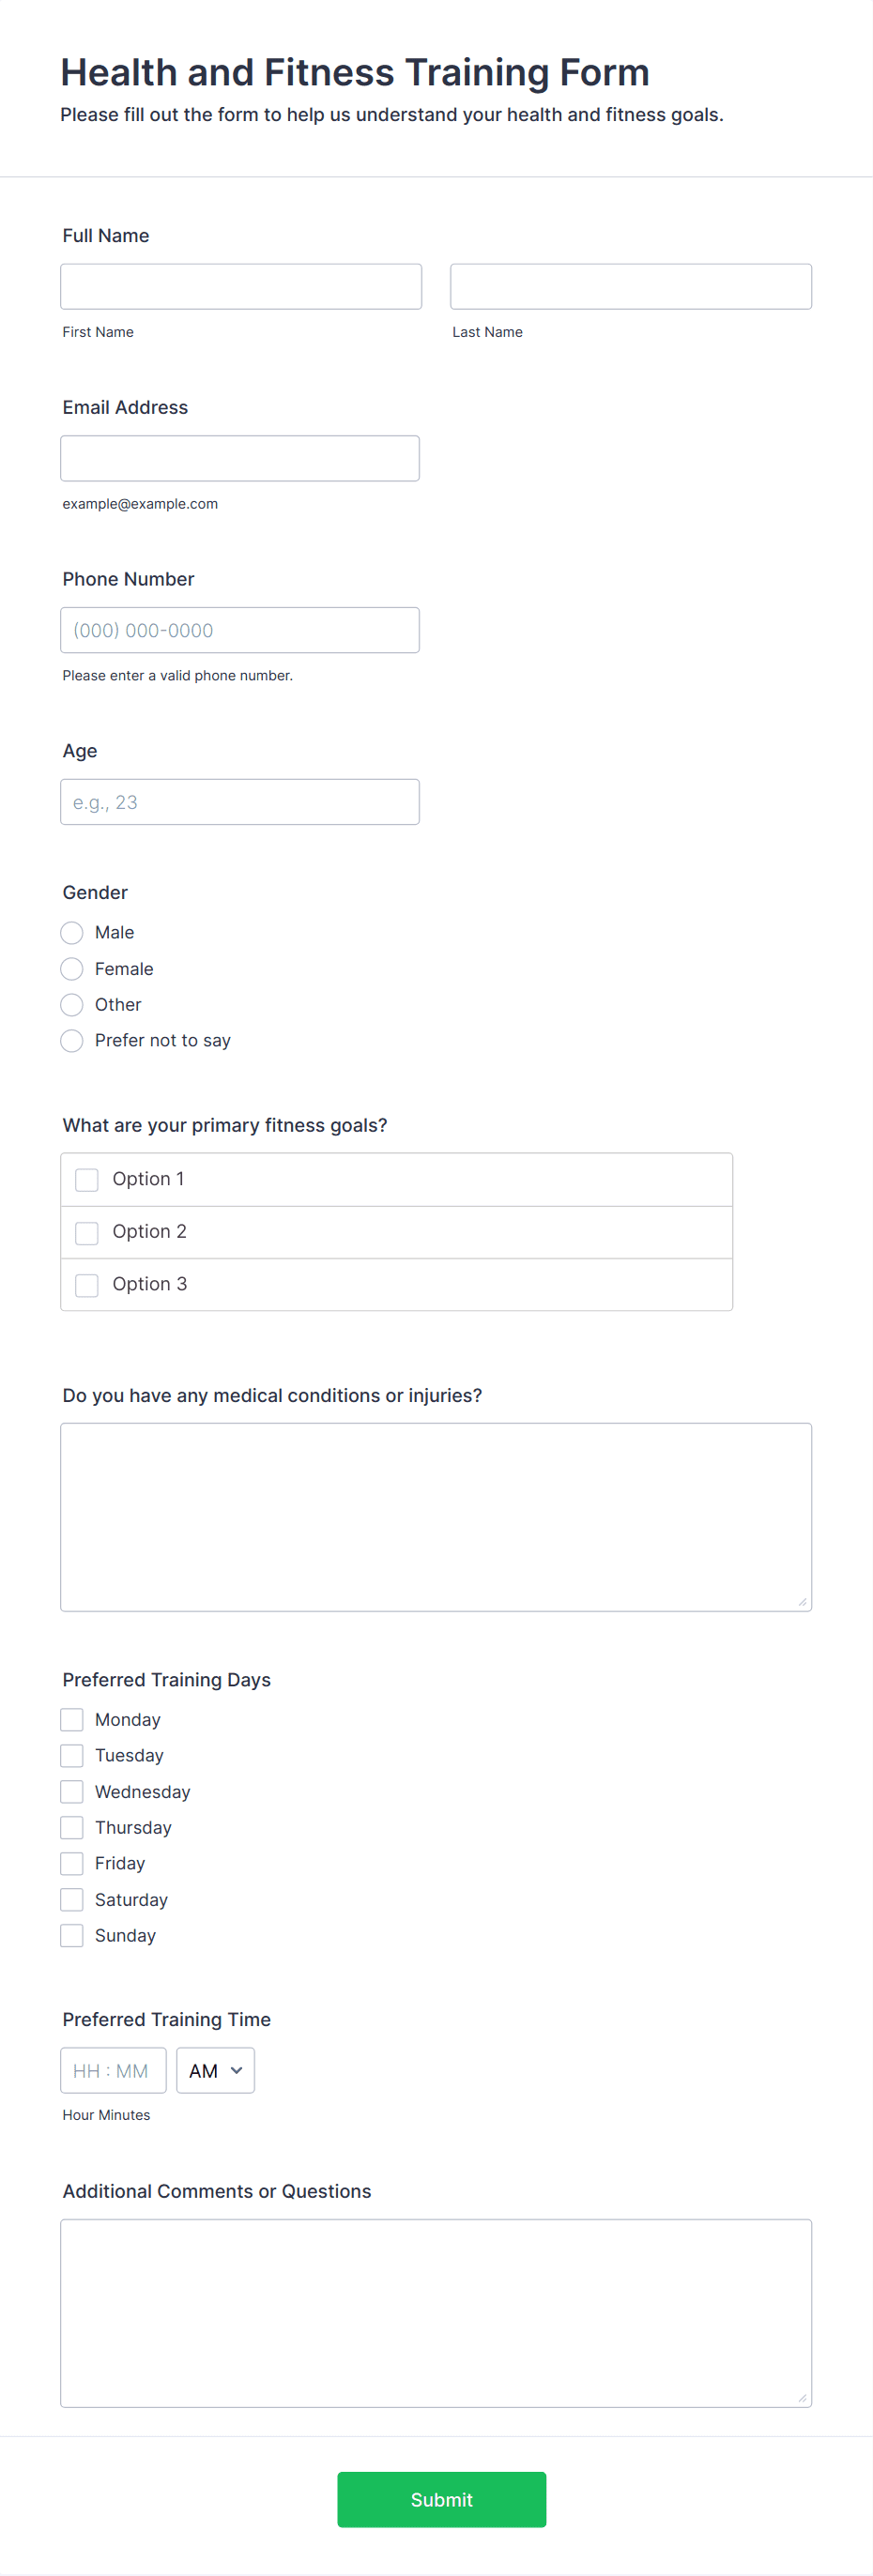This screenshot has width=873, height=2576.
Task: Focus the Email Address field
Action: 240,457
